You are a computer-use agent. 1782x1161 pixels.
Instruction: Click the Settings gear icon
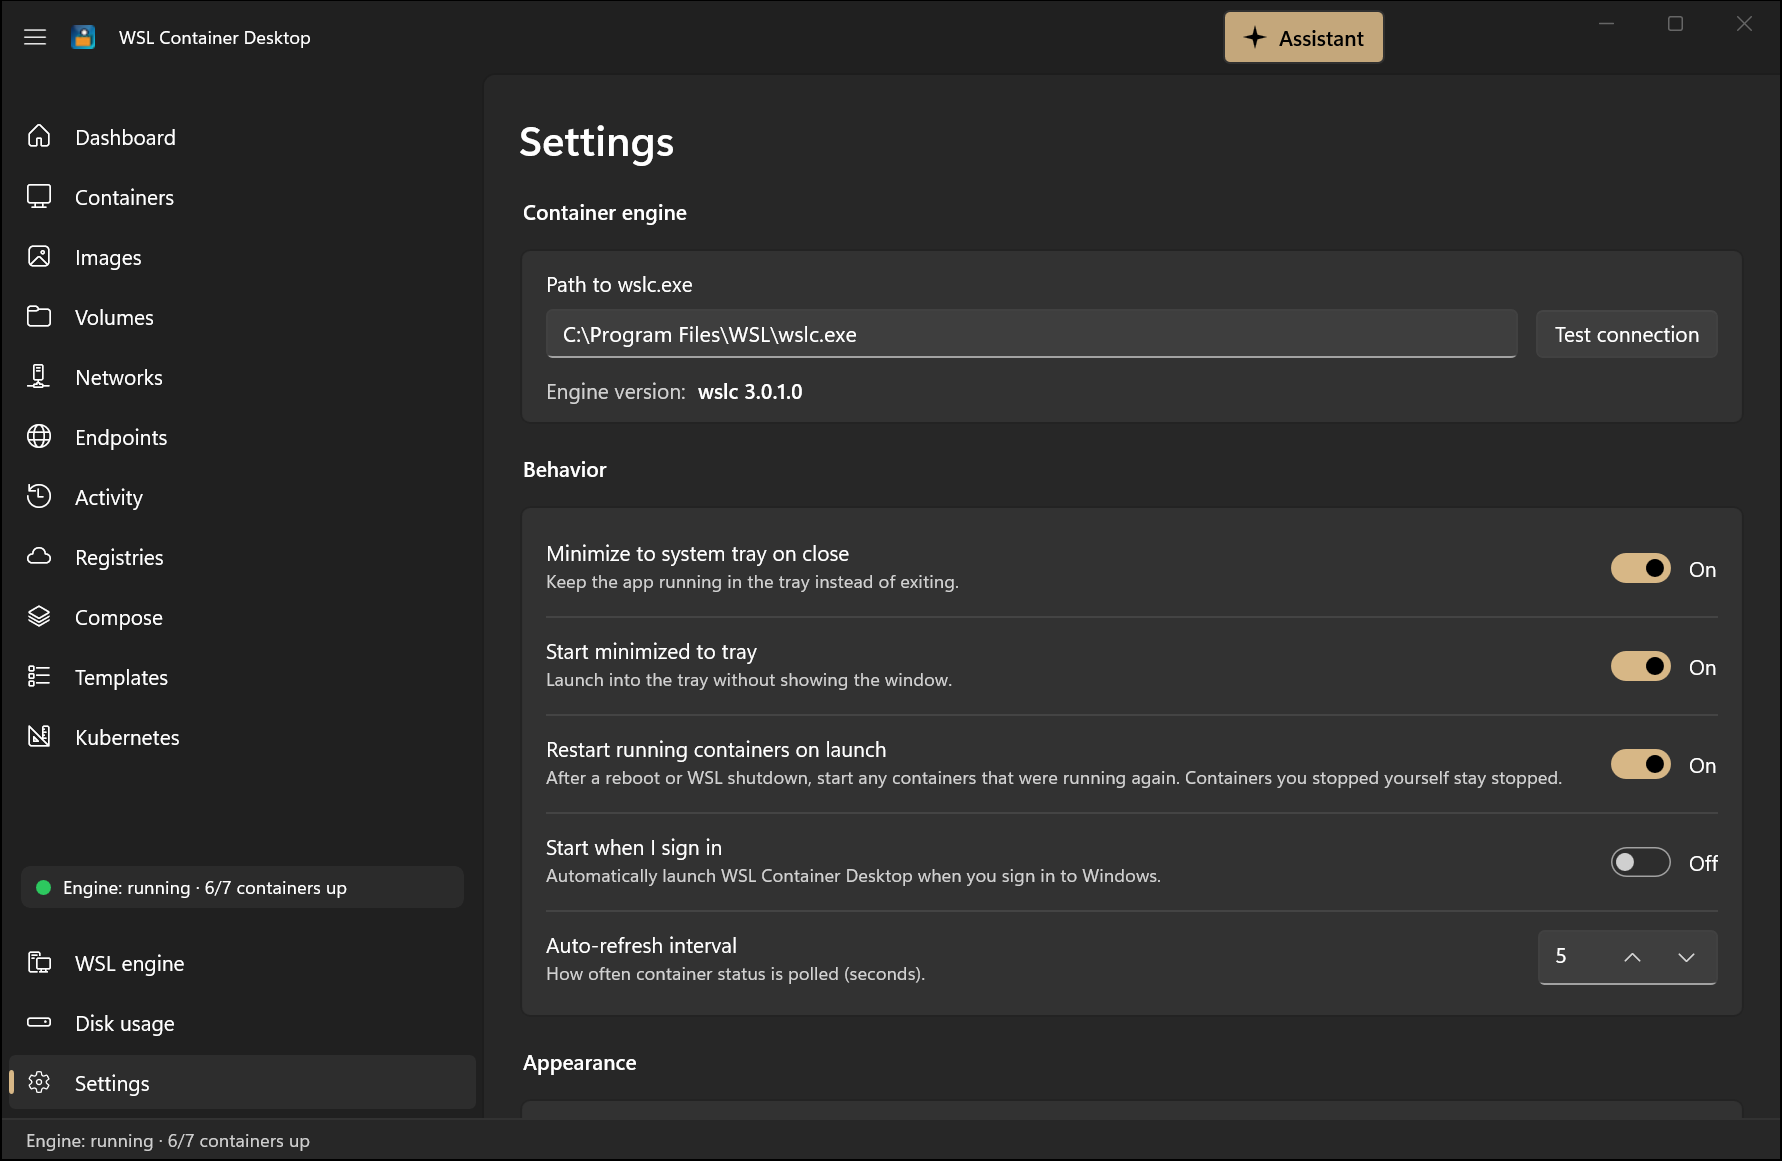pyautogui.click(x=39, y=1082)
